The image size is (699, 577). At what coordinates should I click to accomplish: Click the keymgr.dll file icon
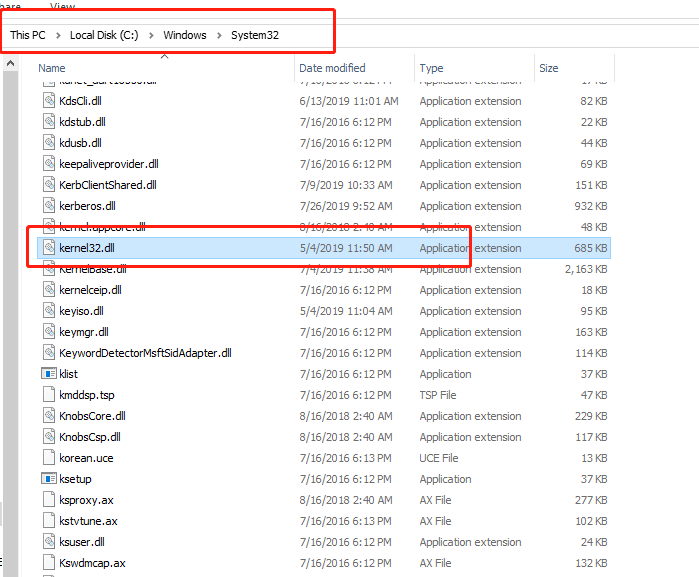tap(49, 331)
